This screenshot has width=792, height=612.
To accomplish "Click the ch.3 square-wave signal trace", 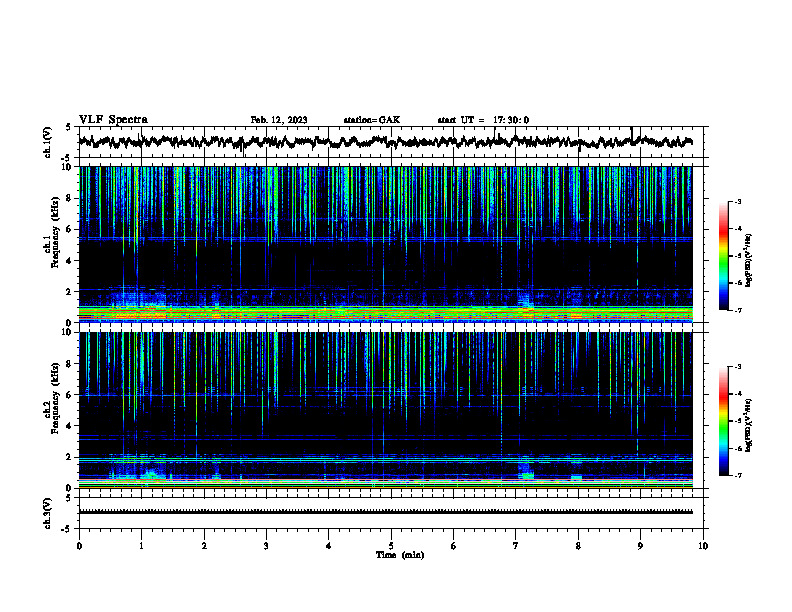I will point(386,512).
